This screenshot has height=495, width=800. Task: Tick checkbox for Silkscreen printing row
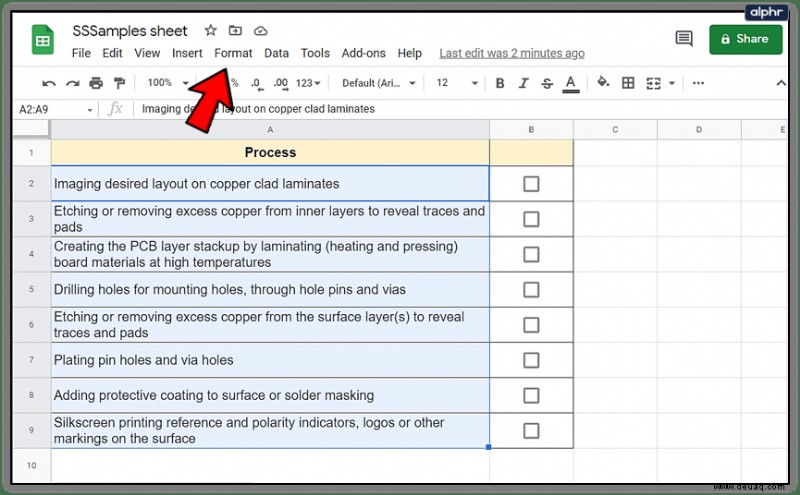(531, 431)
